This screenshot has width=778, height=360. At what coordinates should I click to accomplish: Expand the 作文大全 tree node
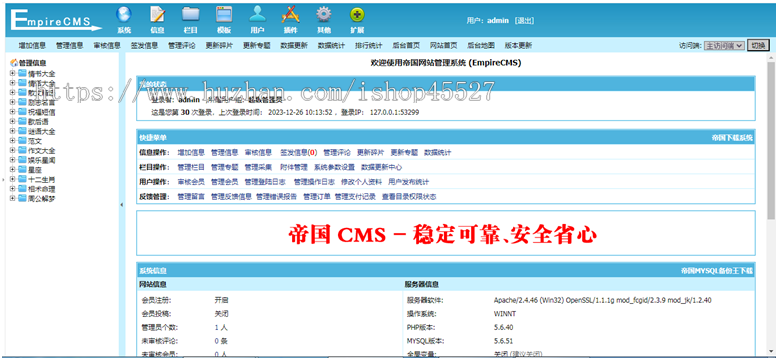(x=12, y=151)
